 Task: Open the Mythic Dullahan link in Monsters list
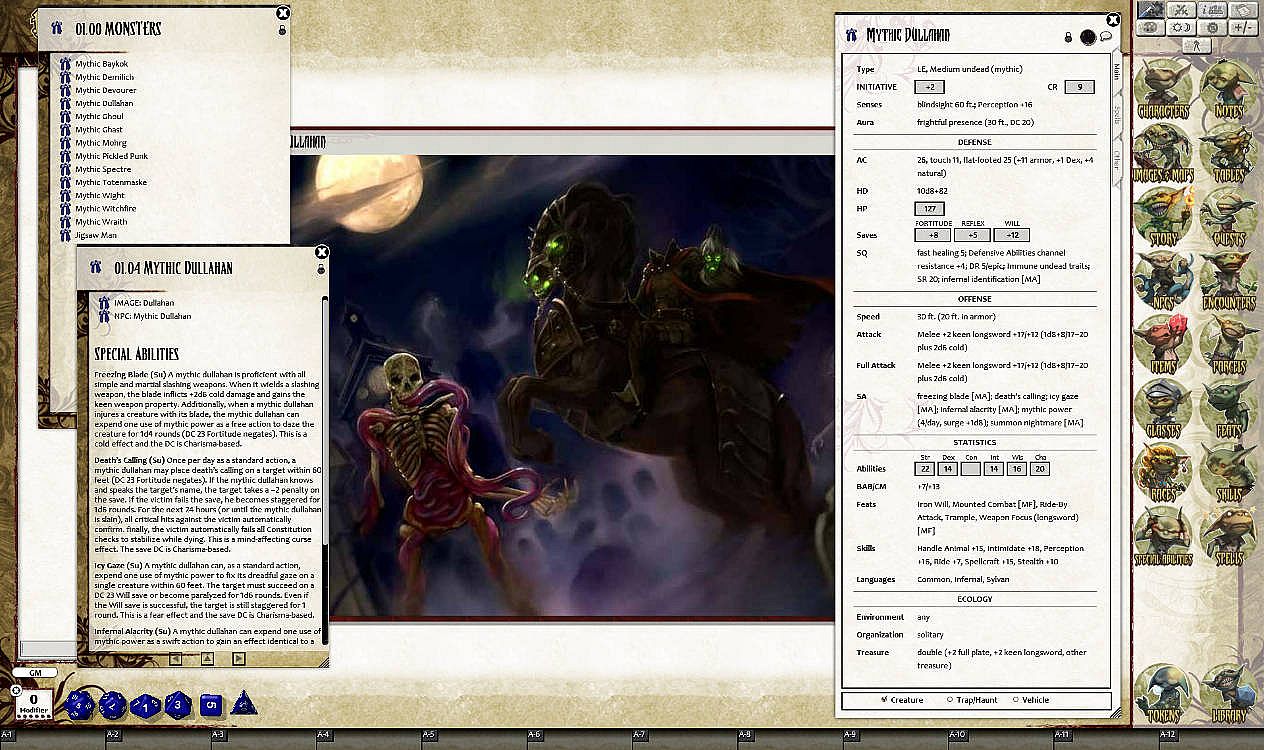pyautogui.click(x=104, y=103)
